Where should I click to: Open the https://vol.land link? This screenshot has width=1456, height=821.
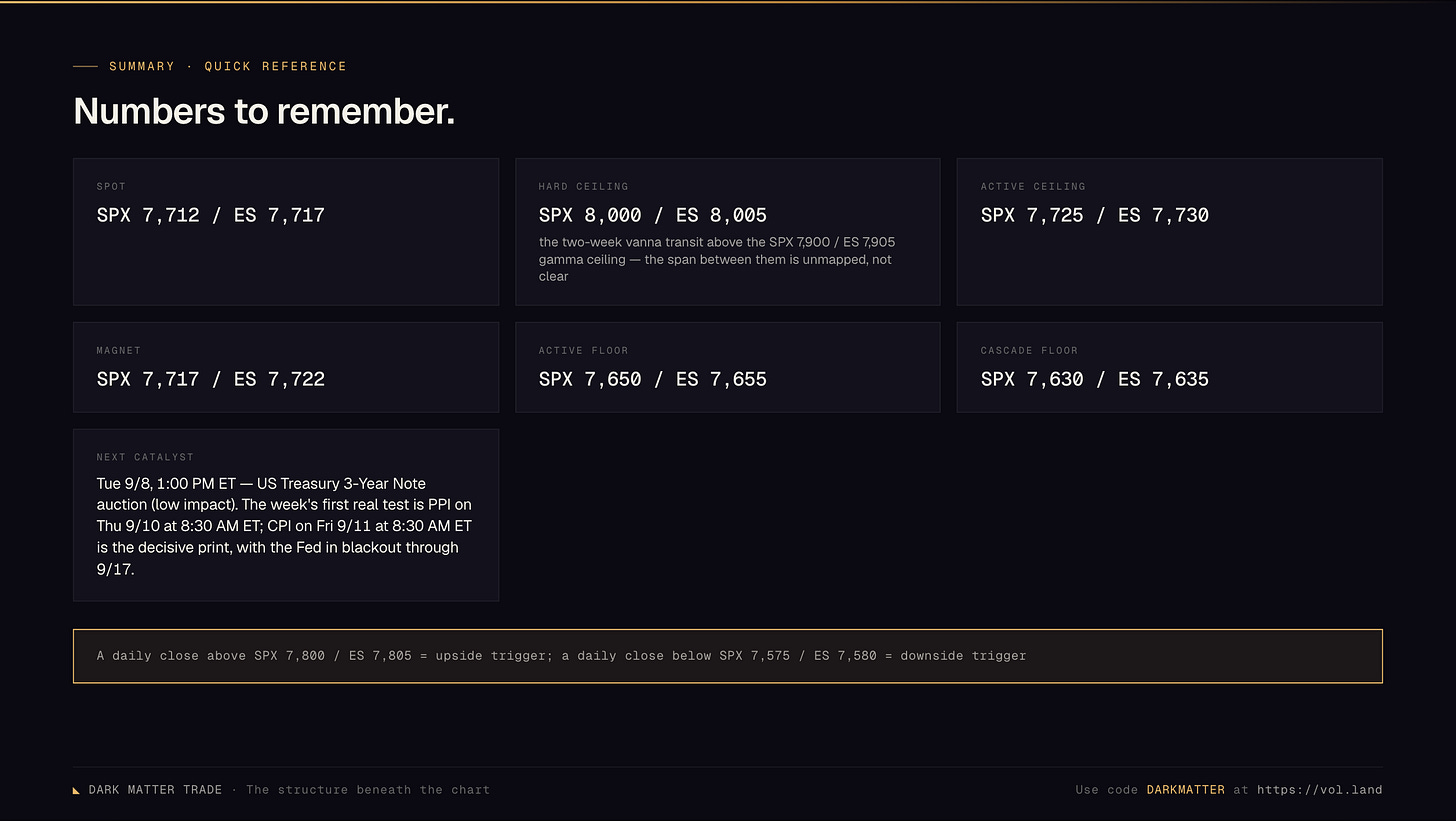(x=1319, y=789)
